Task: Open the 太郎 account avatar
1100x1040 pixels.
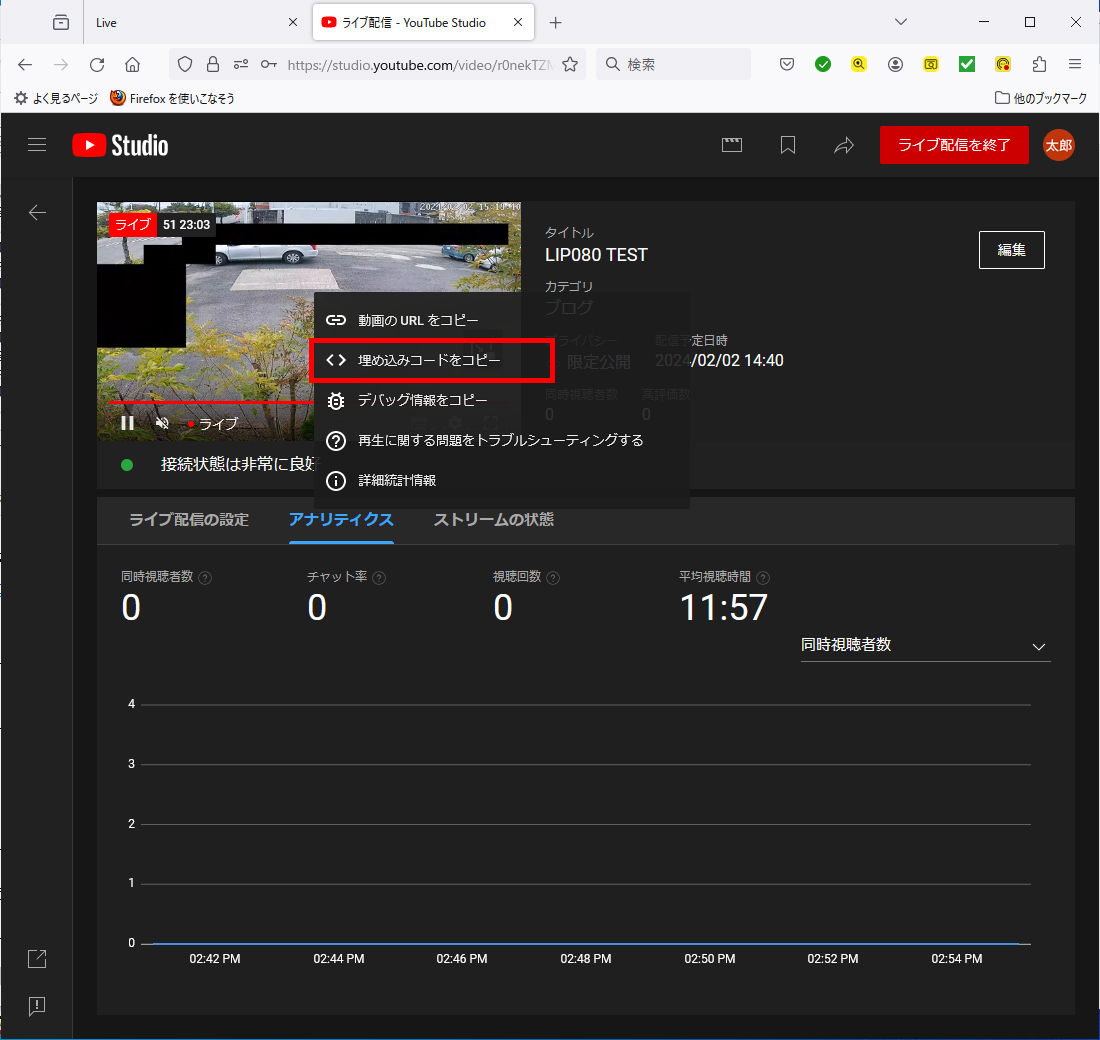Action: pyautogui.click(x=1059, y=145)
